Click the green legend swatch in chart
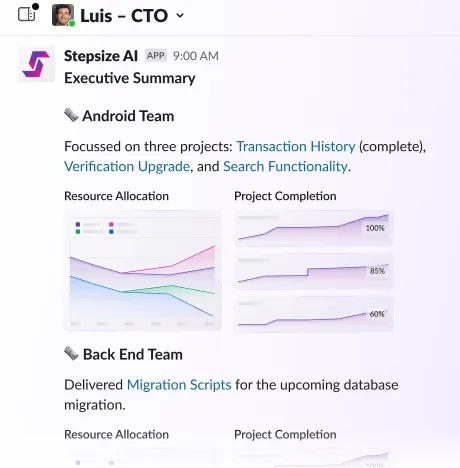The image size is (460, 468). [78, 232]
